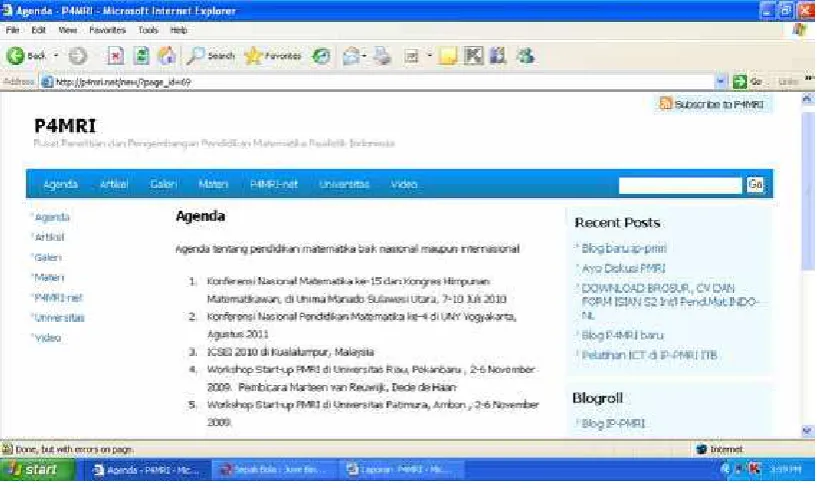Select Artikel in the blue navigation bar
Image resolution: width=817 pixels, height=488 pixels.
pyautogui.click(x=114, y=184)
